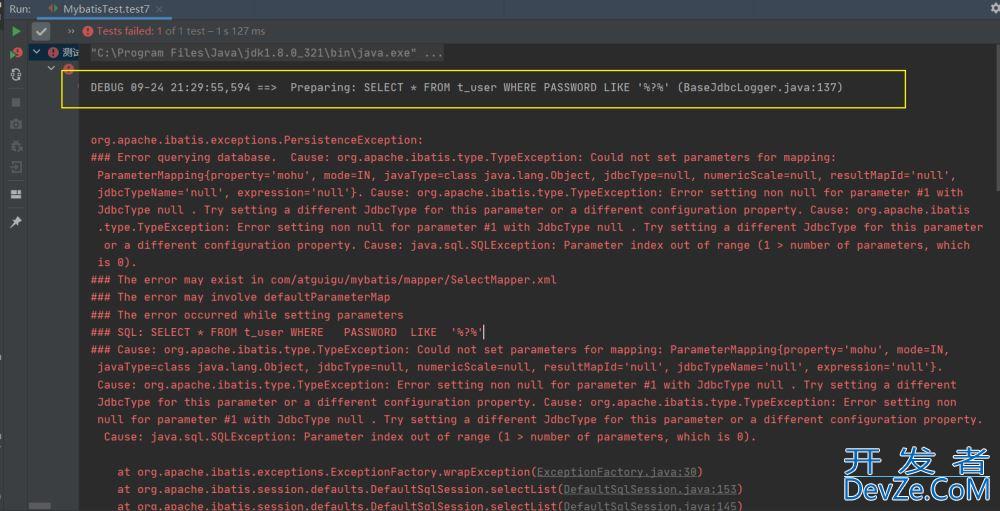Rerun failed tests icon

point(16,53)
